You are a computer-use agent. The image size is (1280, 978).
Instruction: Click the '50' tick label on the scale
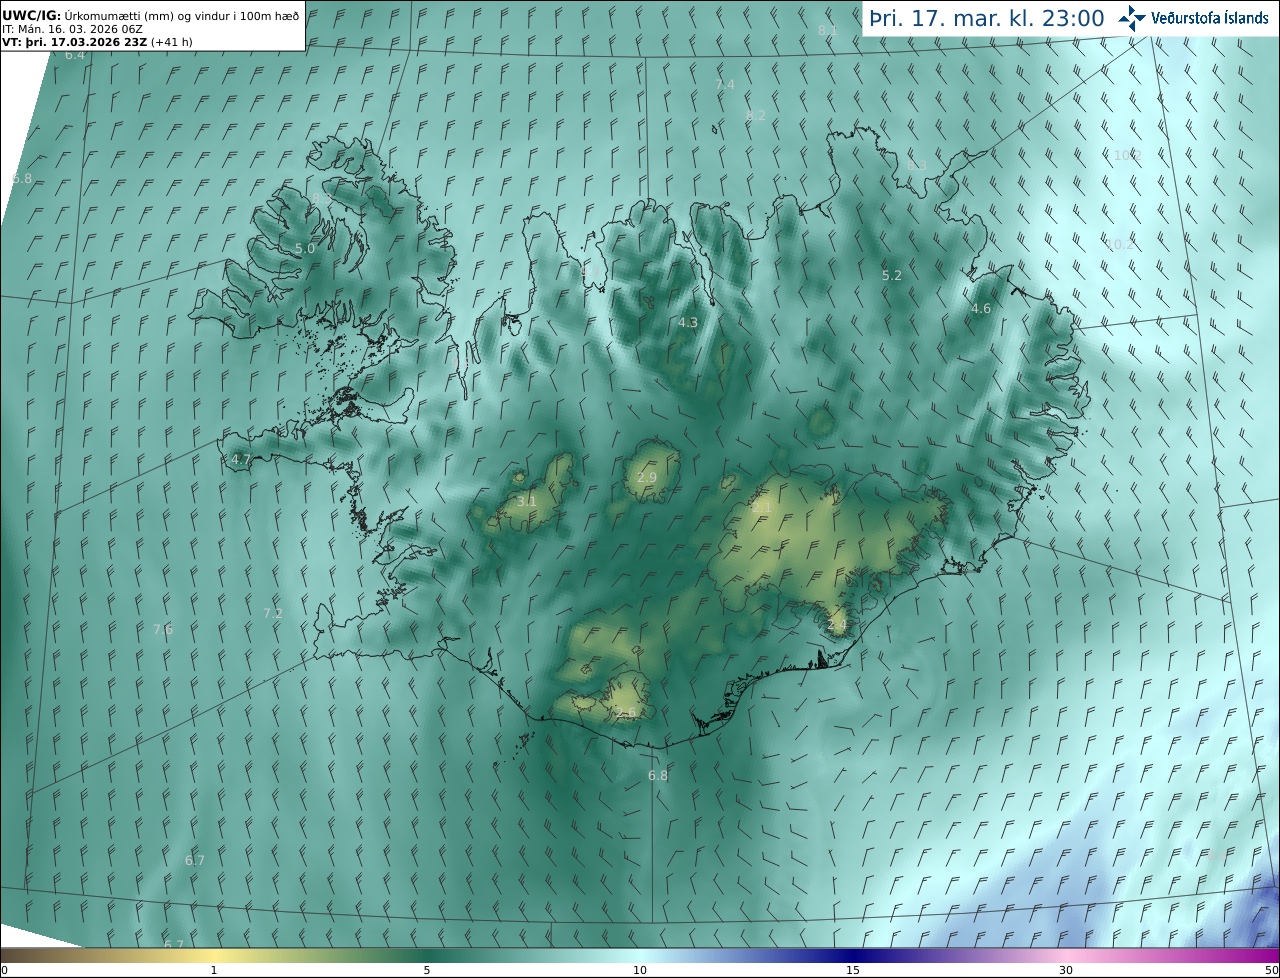1271,971
